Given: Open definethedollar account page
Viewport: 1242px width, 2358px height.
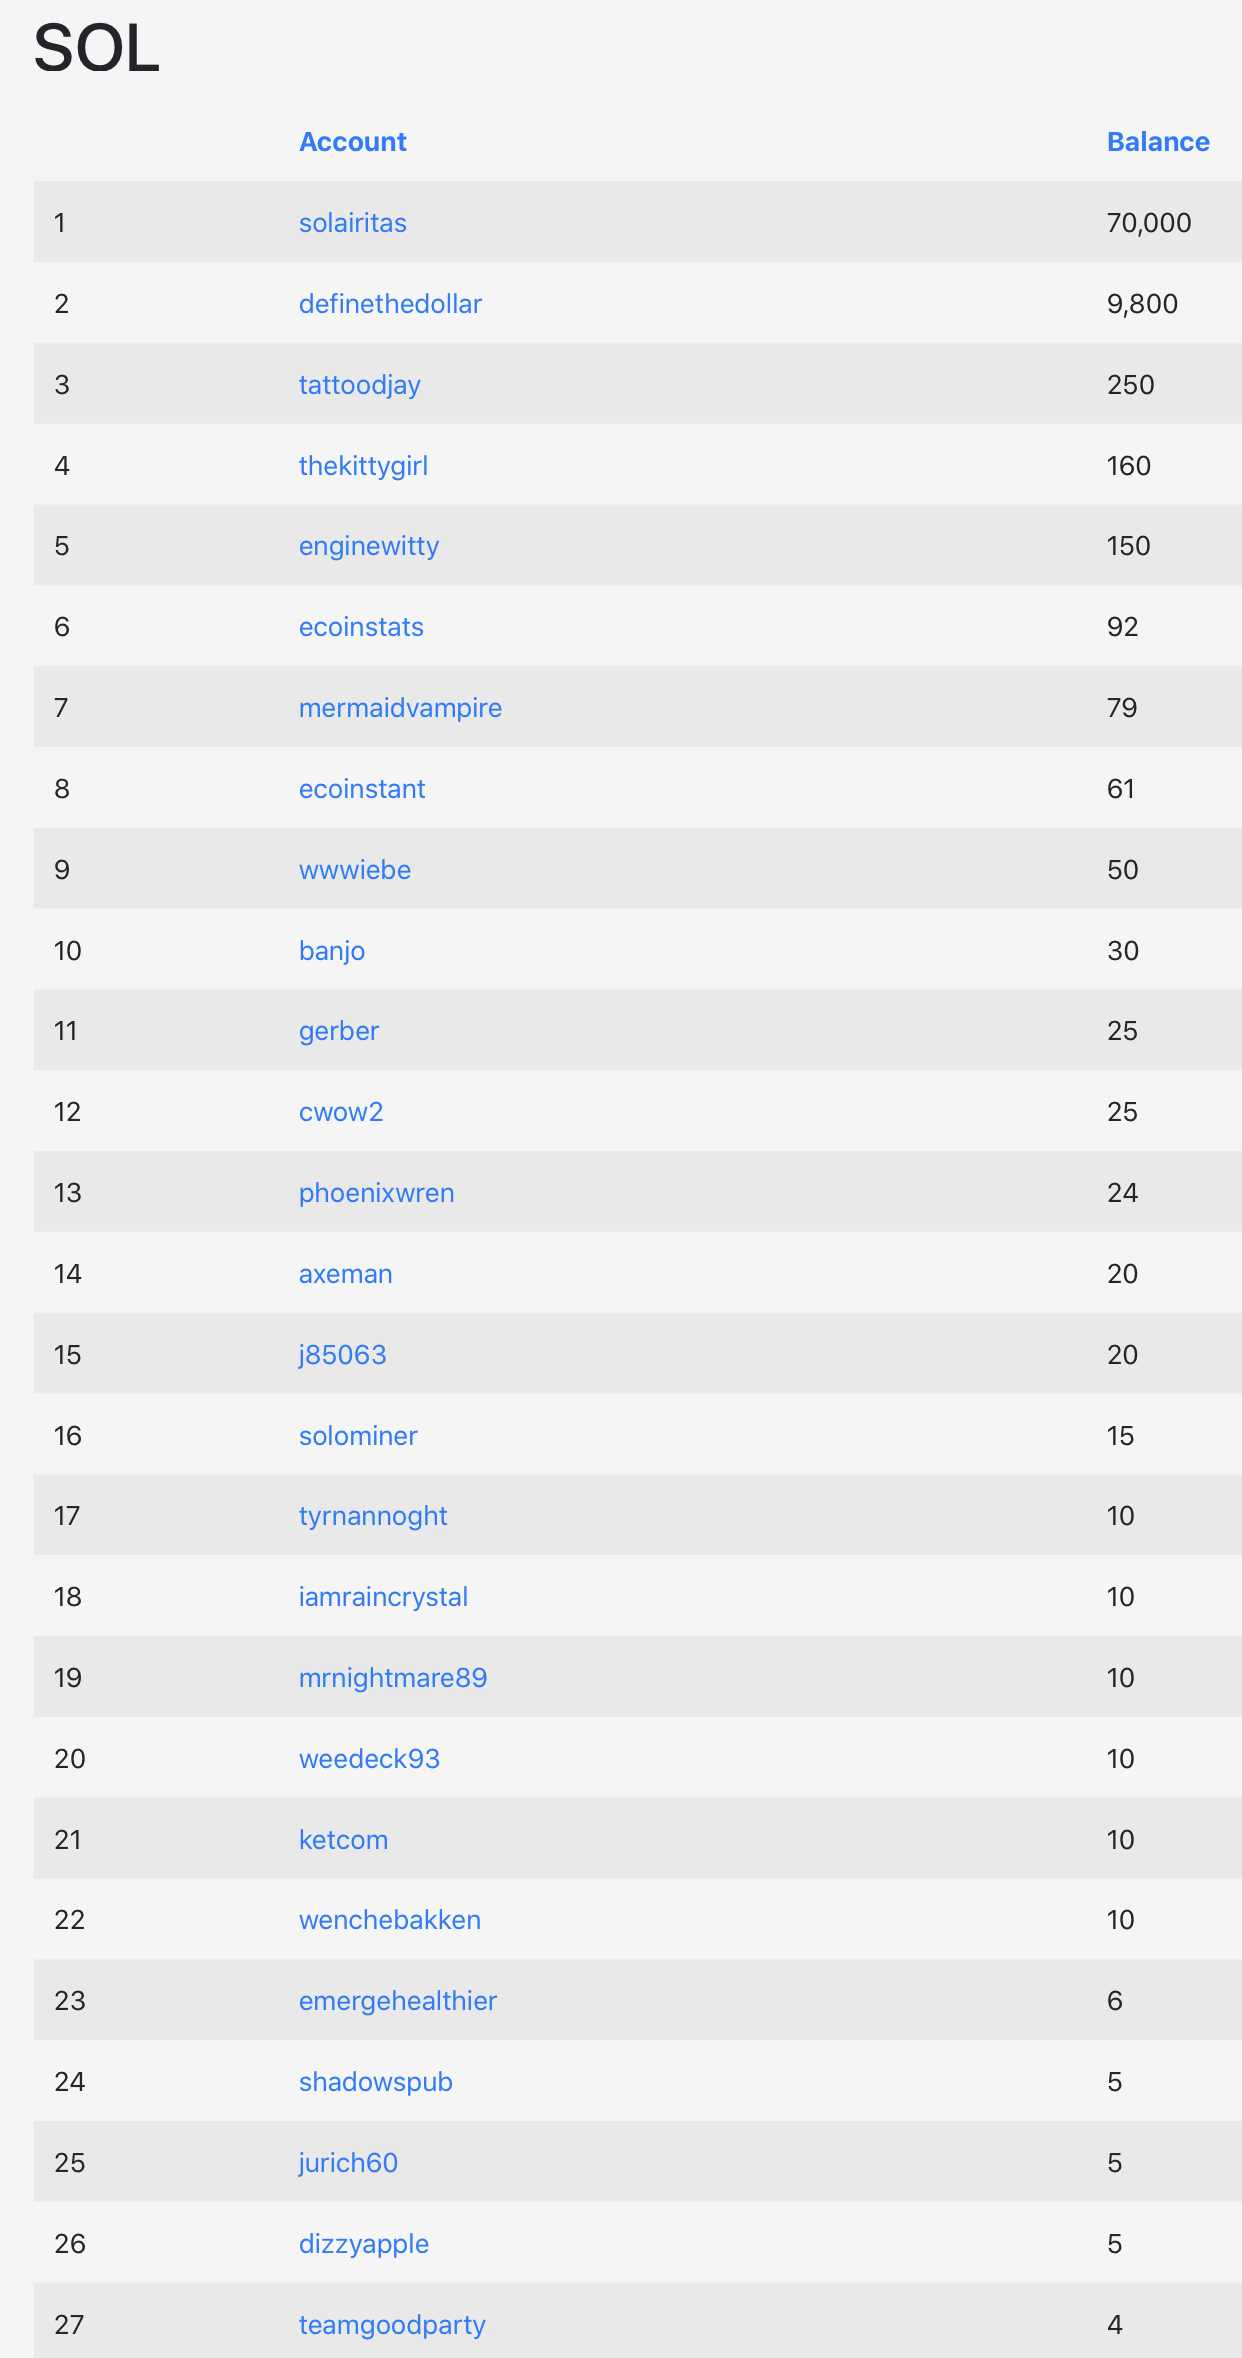Looking at the screenshot, I should coord(390,304).
